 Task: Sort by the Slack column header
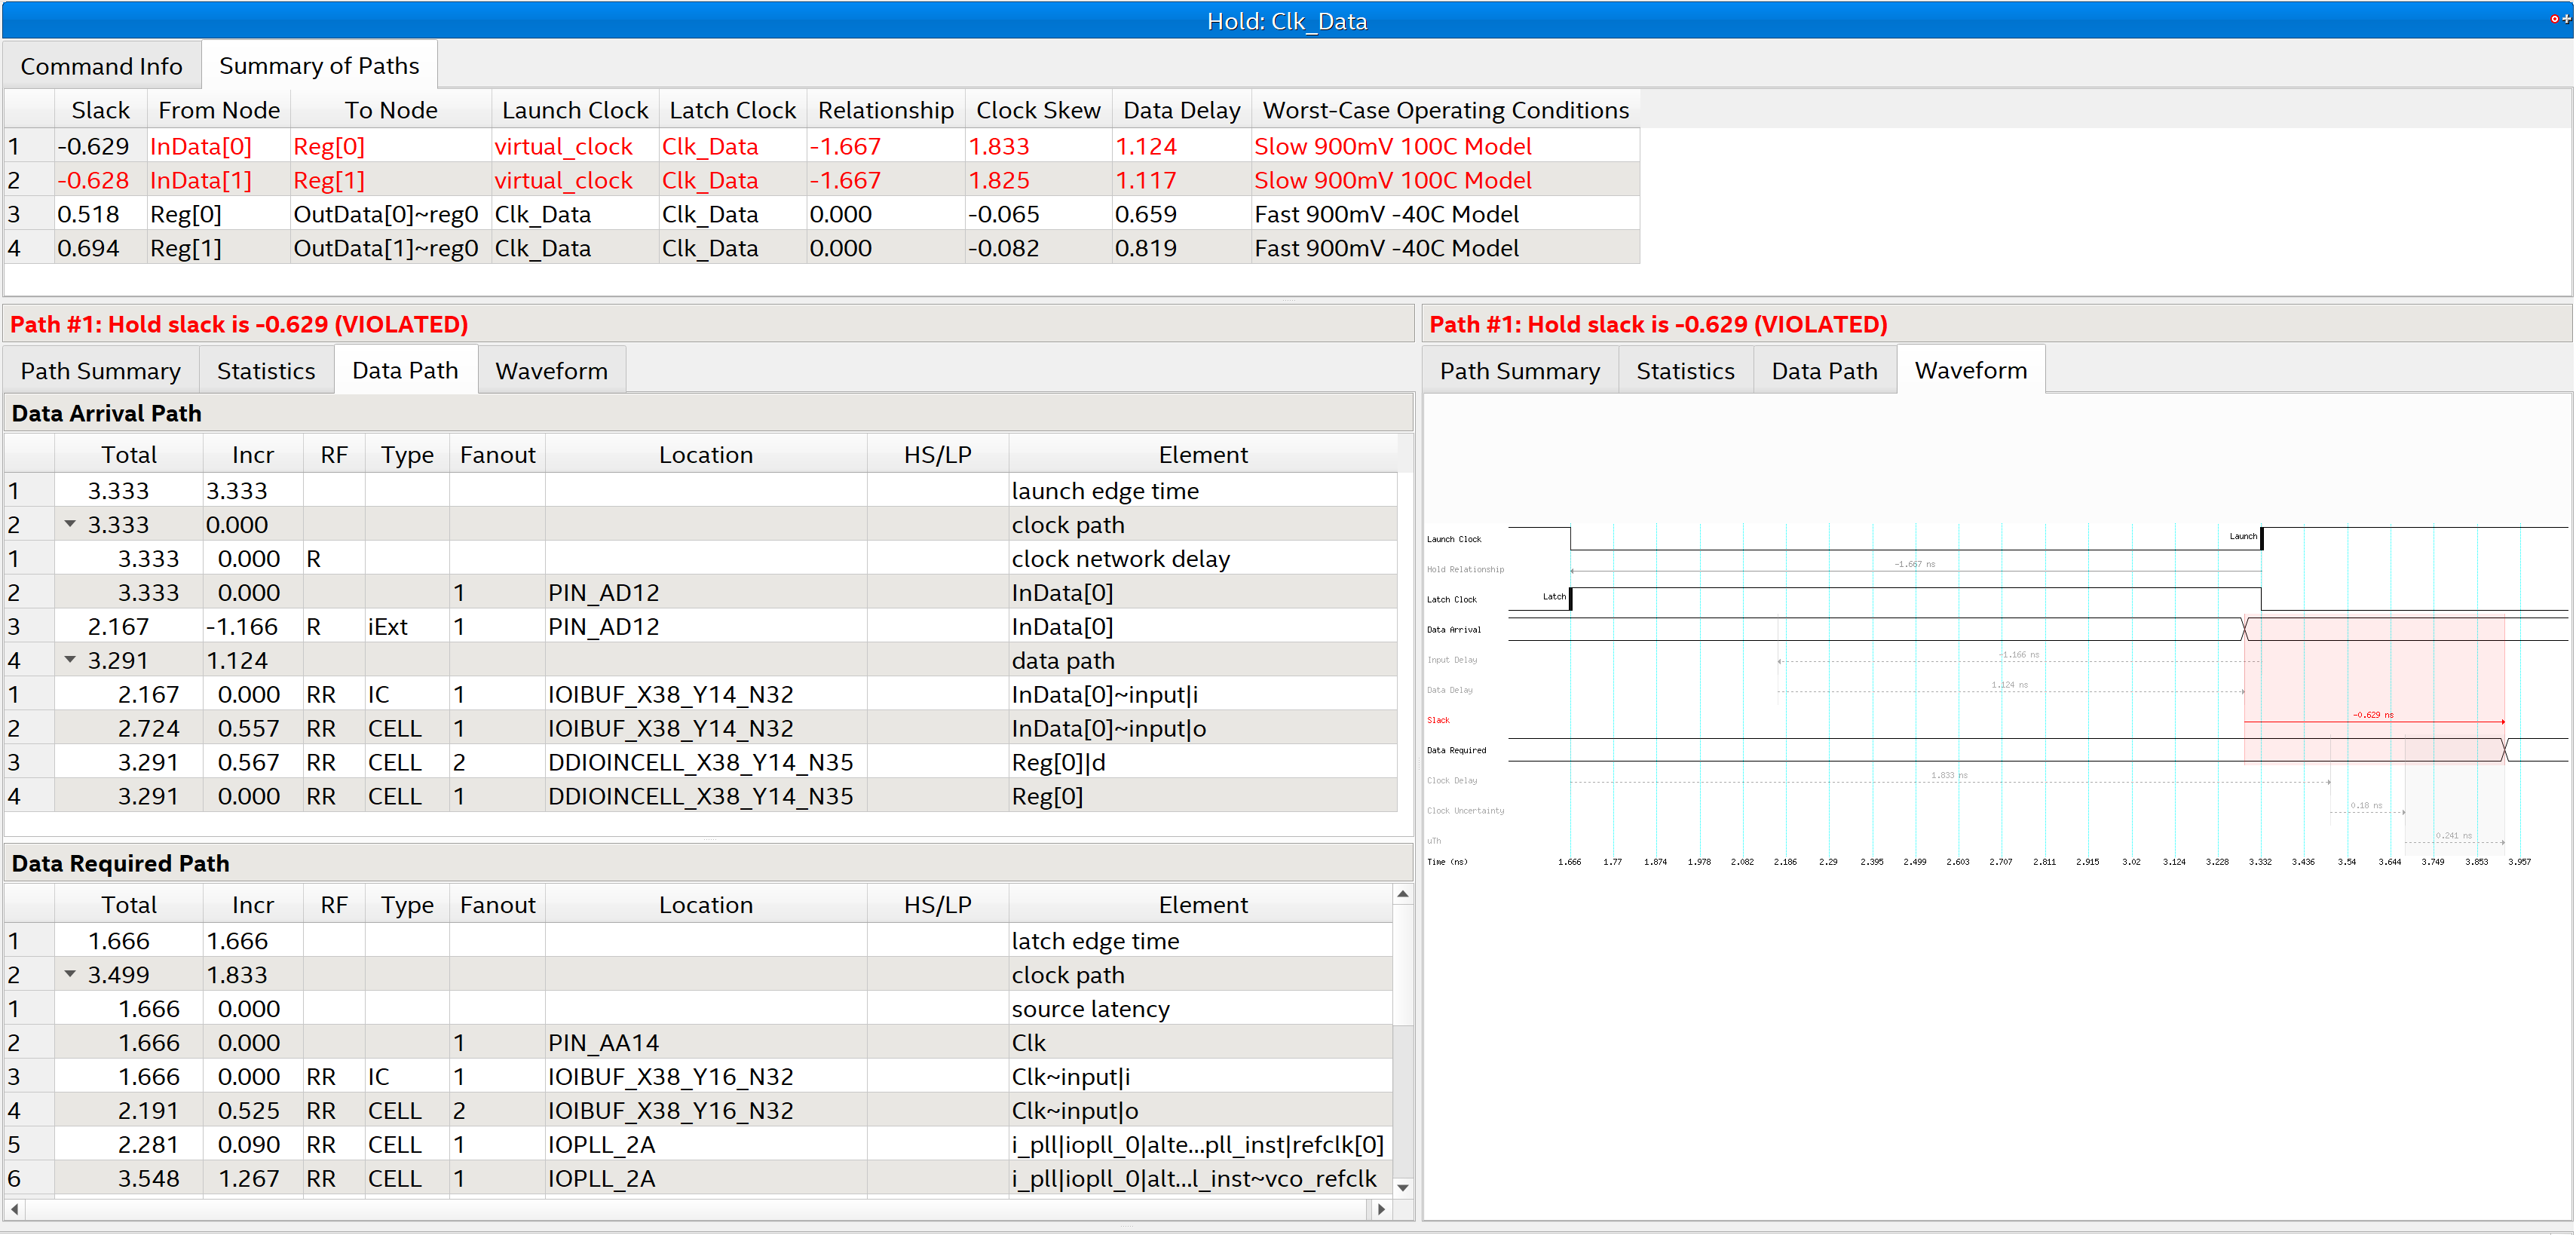[x=100, y=110]
